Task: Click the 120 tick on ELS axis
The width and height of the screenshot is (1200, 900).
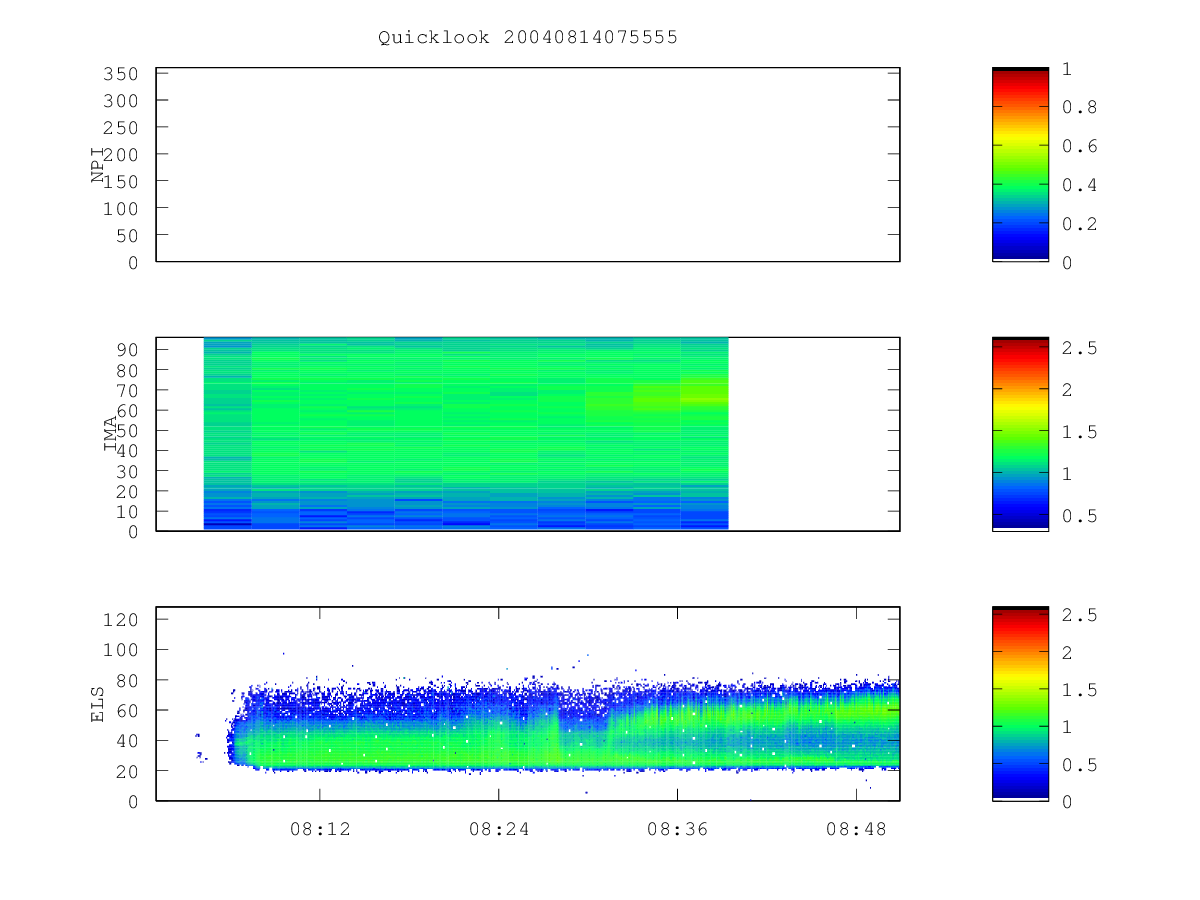Action: pyautogui.click(x=122, y=619)
